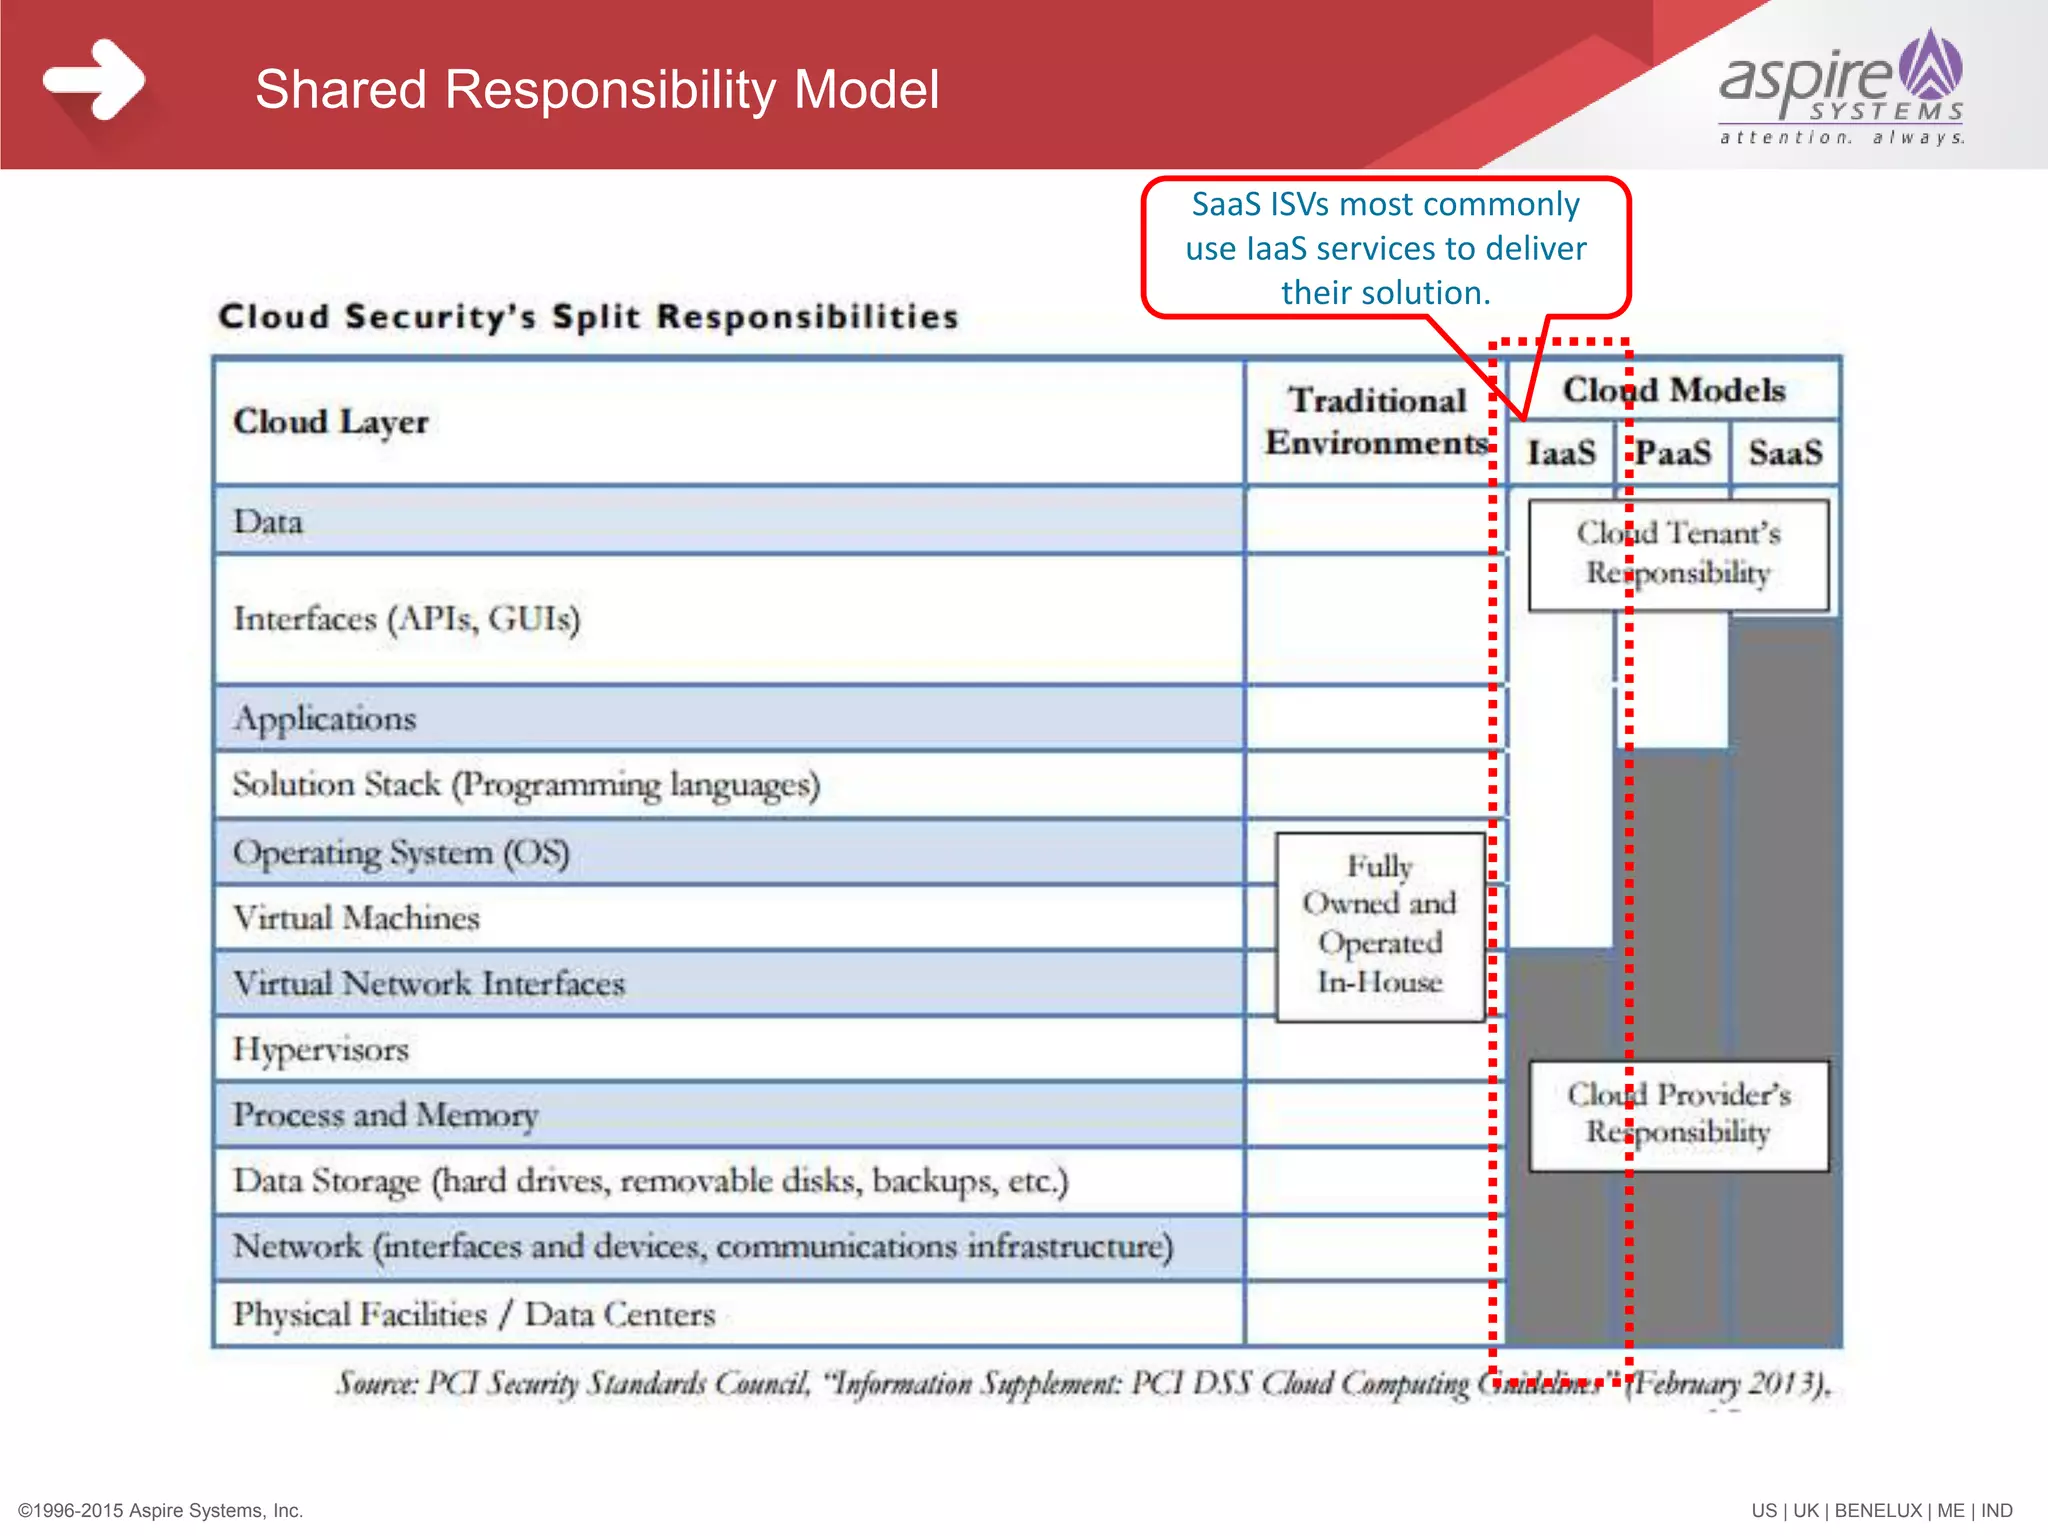2048x1536 pixels.
Task: Click the Cloud Provider's Responsibility box
Action: click(x=1678, y=1113)
